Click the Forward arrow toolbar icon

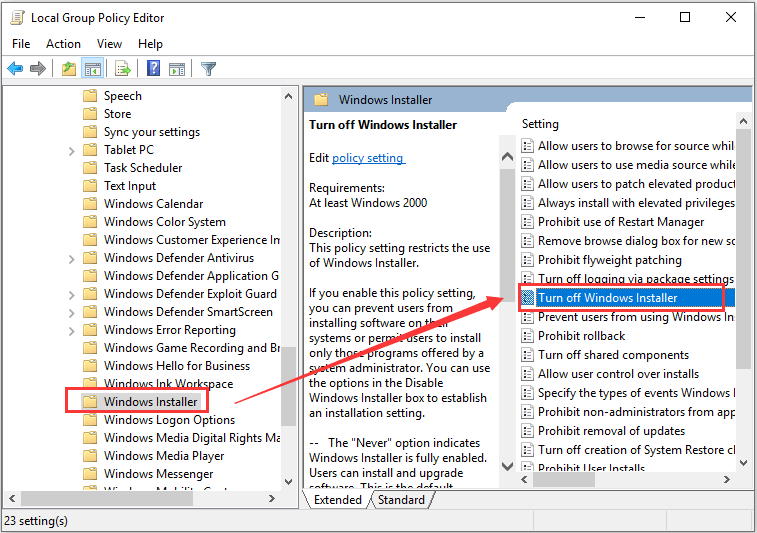pos(38,69)
